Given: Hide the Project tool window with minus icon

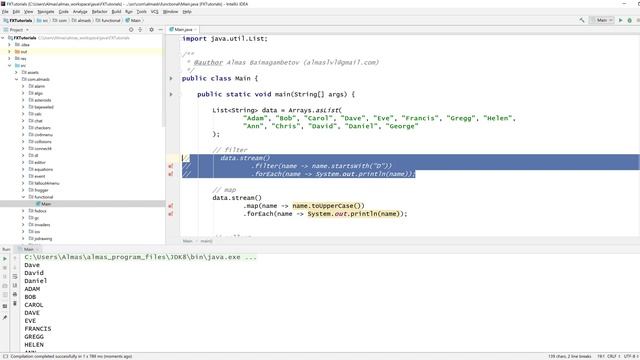Looking at the screenshot, I should 160,30.
